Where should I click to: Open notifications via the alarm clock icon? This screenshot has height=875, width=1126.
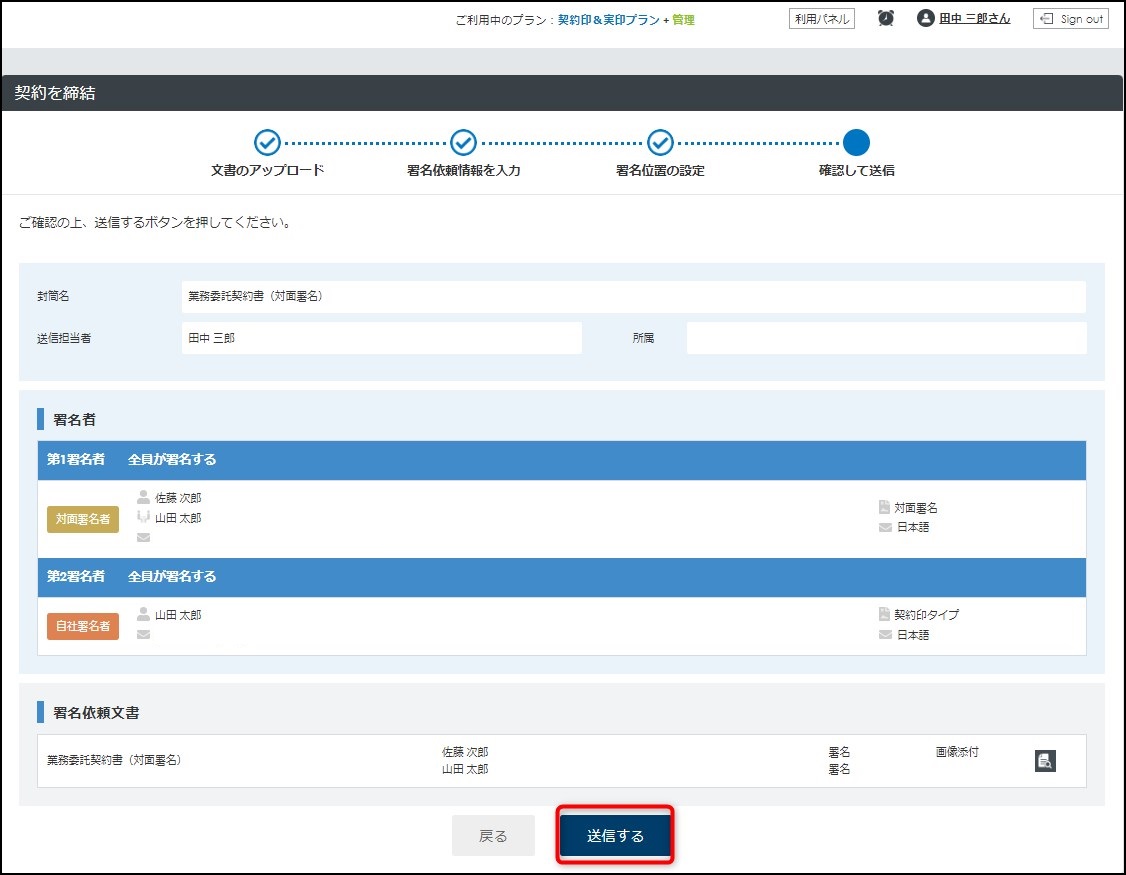884,17
